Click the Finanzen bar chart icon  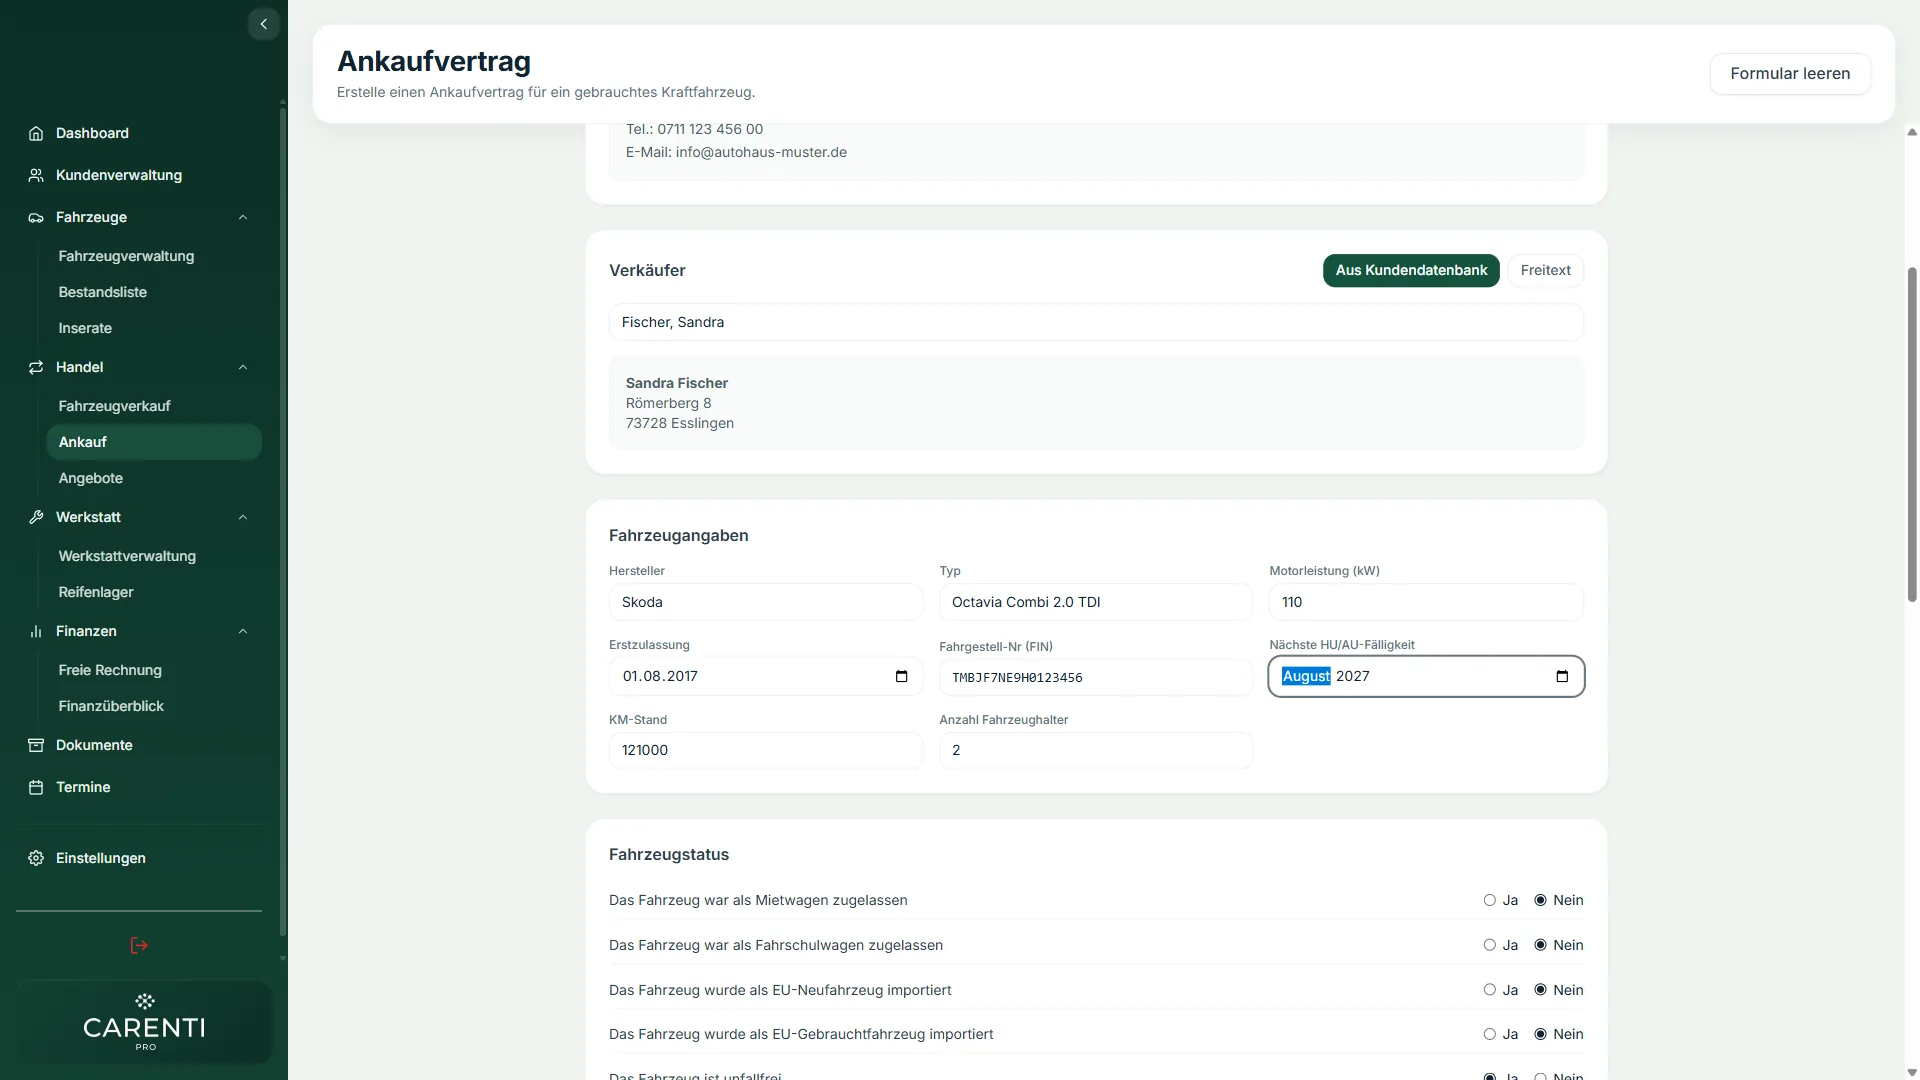click(36, 631)
